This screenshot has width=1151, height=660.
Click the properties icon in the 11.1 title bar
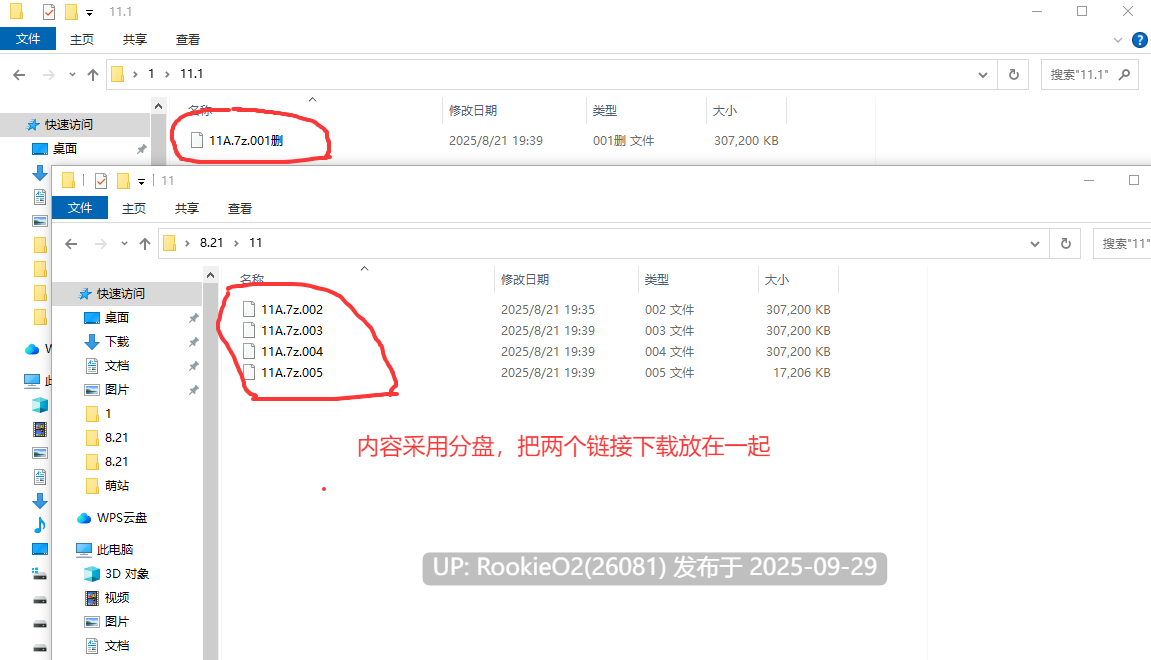48,12
